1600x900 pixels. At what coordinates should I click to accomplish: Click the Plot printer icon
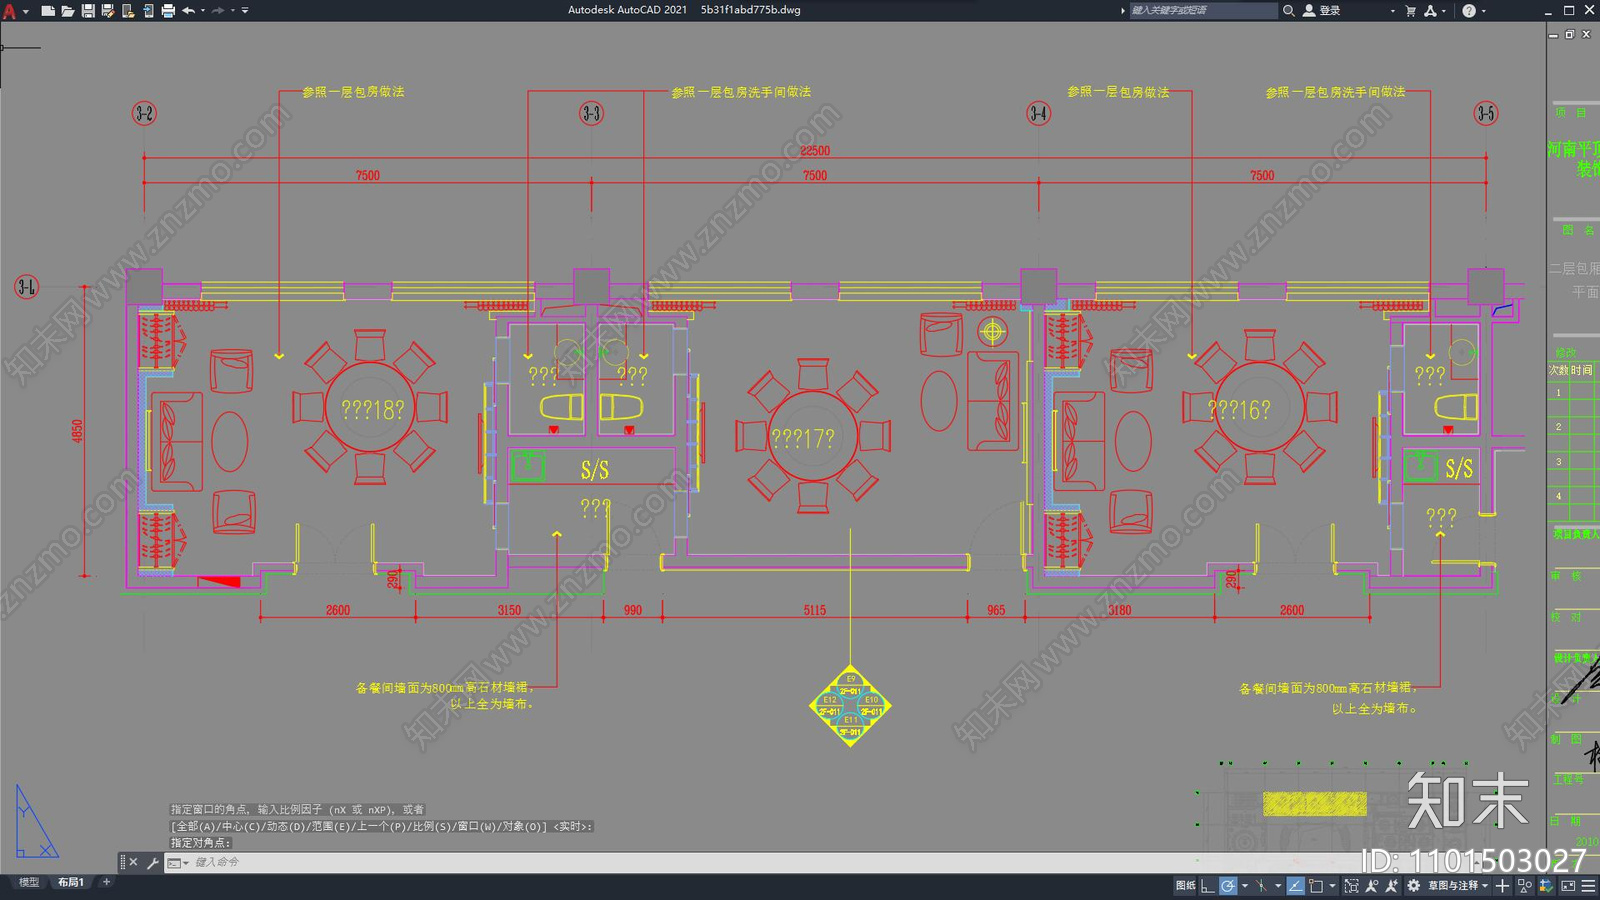pos(168,11)
